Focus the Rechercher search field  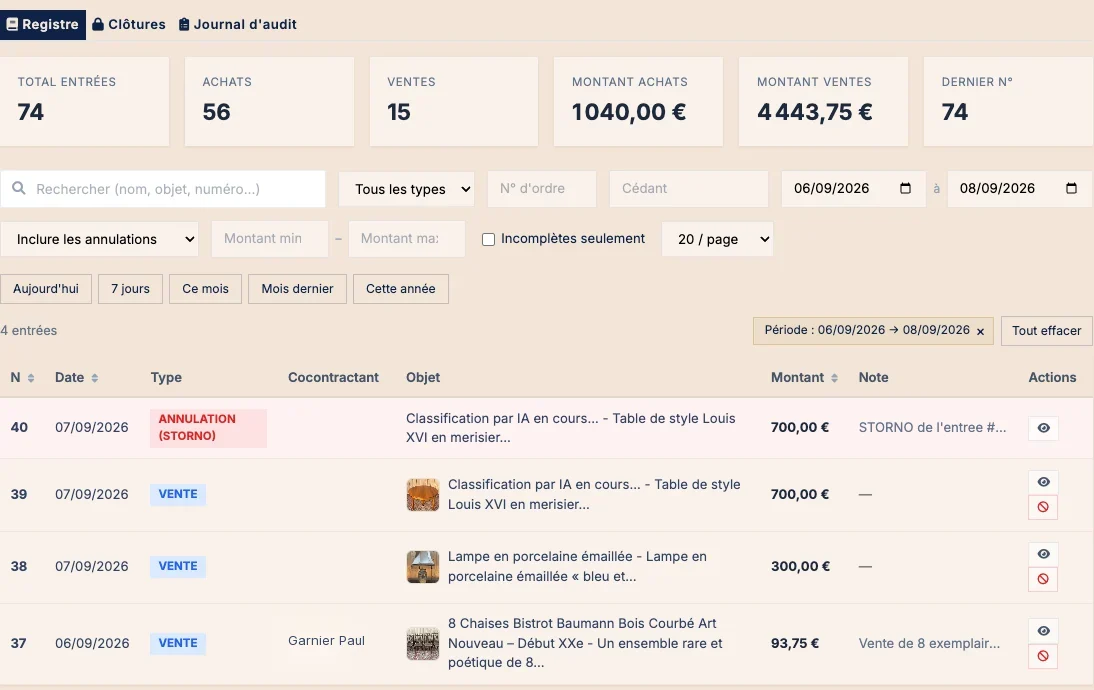pyautogui.click(x=163, y=189)
